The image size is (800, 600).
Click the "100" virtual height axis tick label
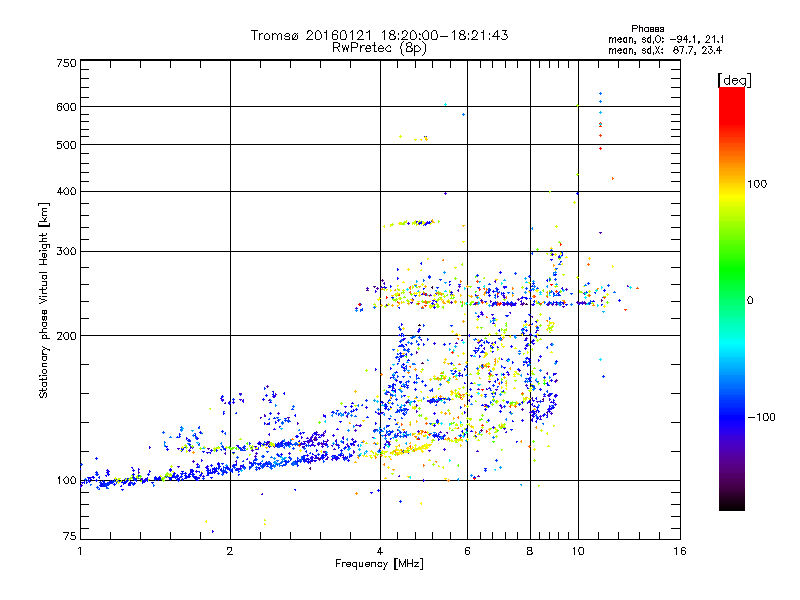point(66,480)
